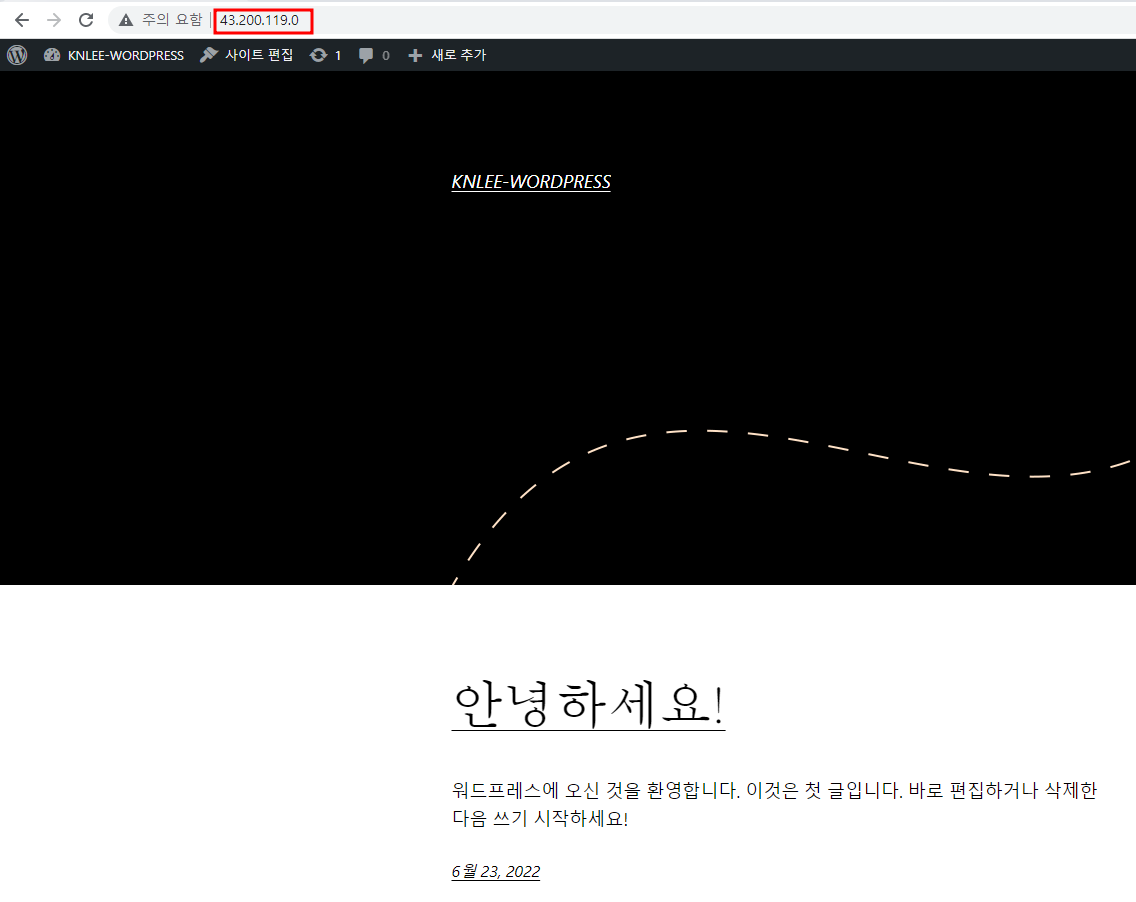Click the plus icon for new content

414,55
